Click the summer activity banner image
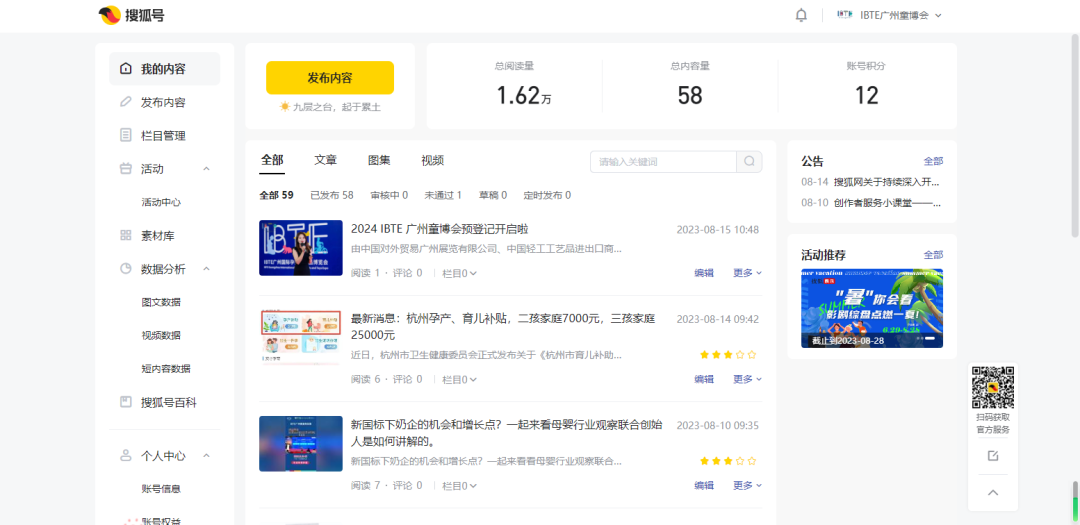Viewport: 1080px width, 525px height. (x=872, y=308)
